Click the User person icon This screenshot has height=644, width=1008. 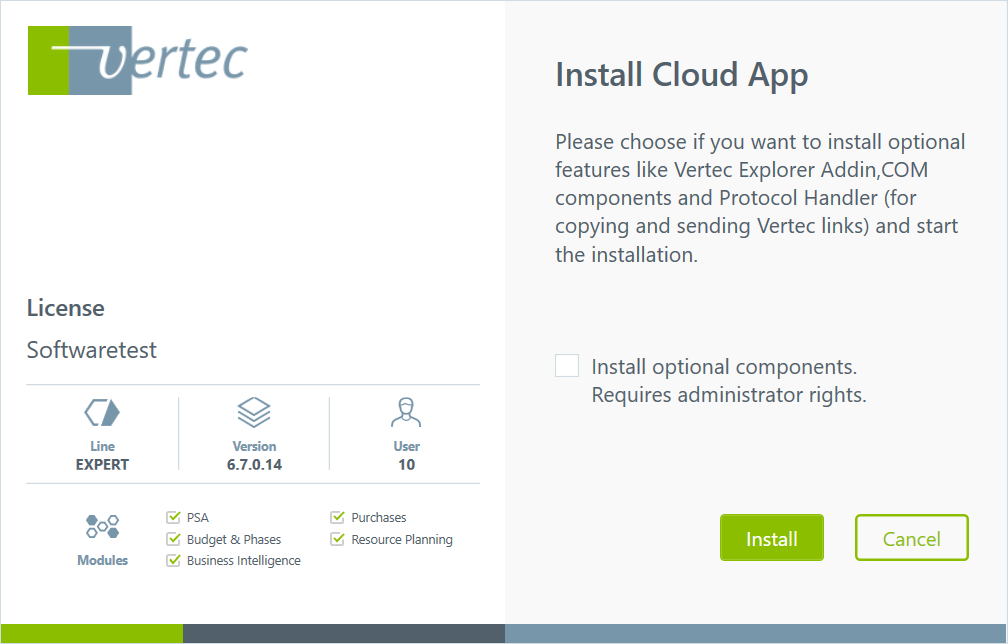[x=406, y=412]
